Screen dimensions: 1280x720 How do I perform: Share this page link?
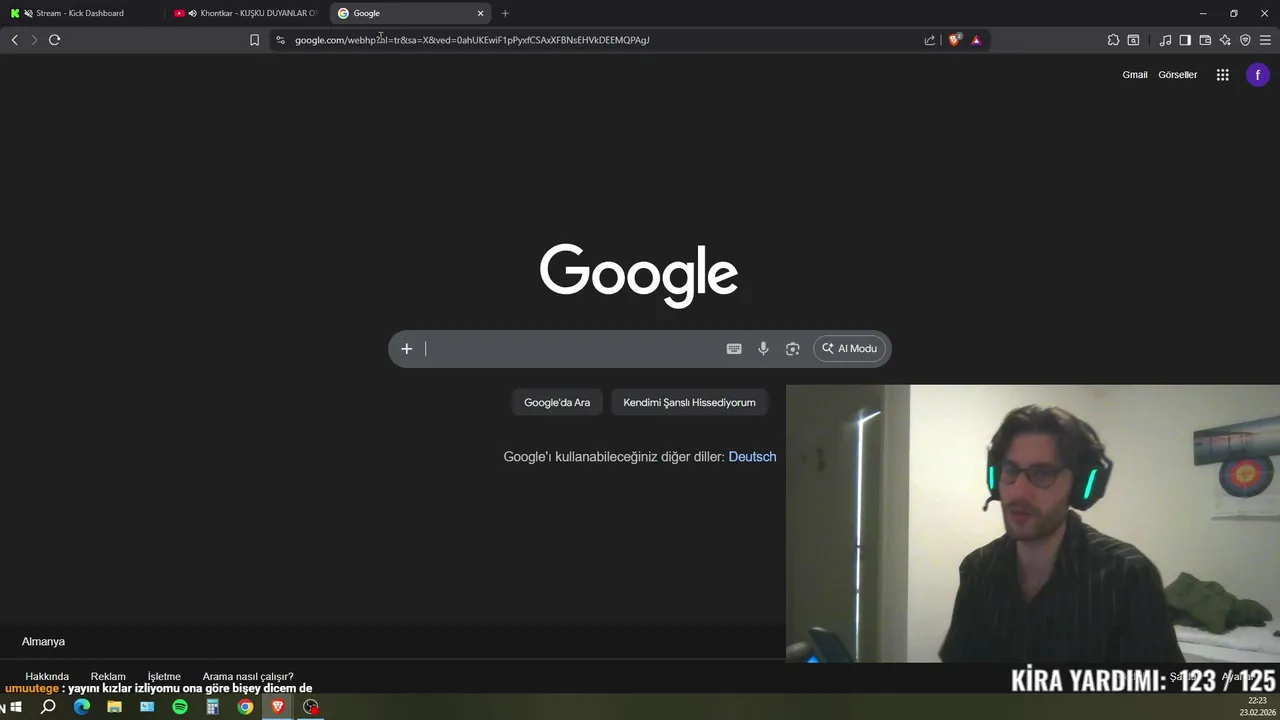coord(930,40)
